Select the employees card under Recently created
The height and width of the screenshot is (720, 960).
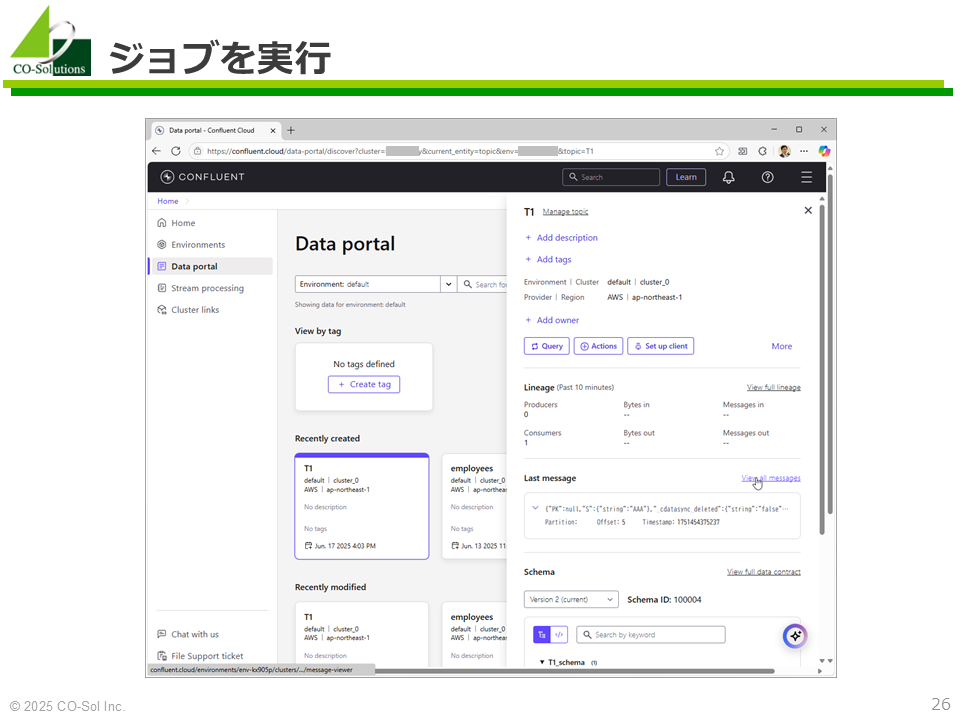(475, 506)
